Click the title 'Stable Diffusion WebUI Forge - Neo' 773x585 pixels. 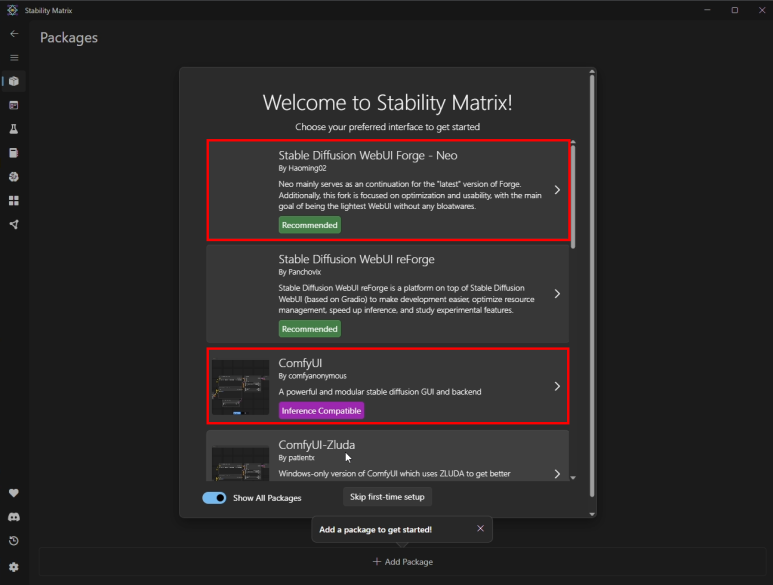tap(368, 155)
